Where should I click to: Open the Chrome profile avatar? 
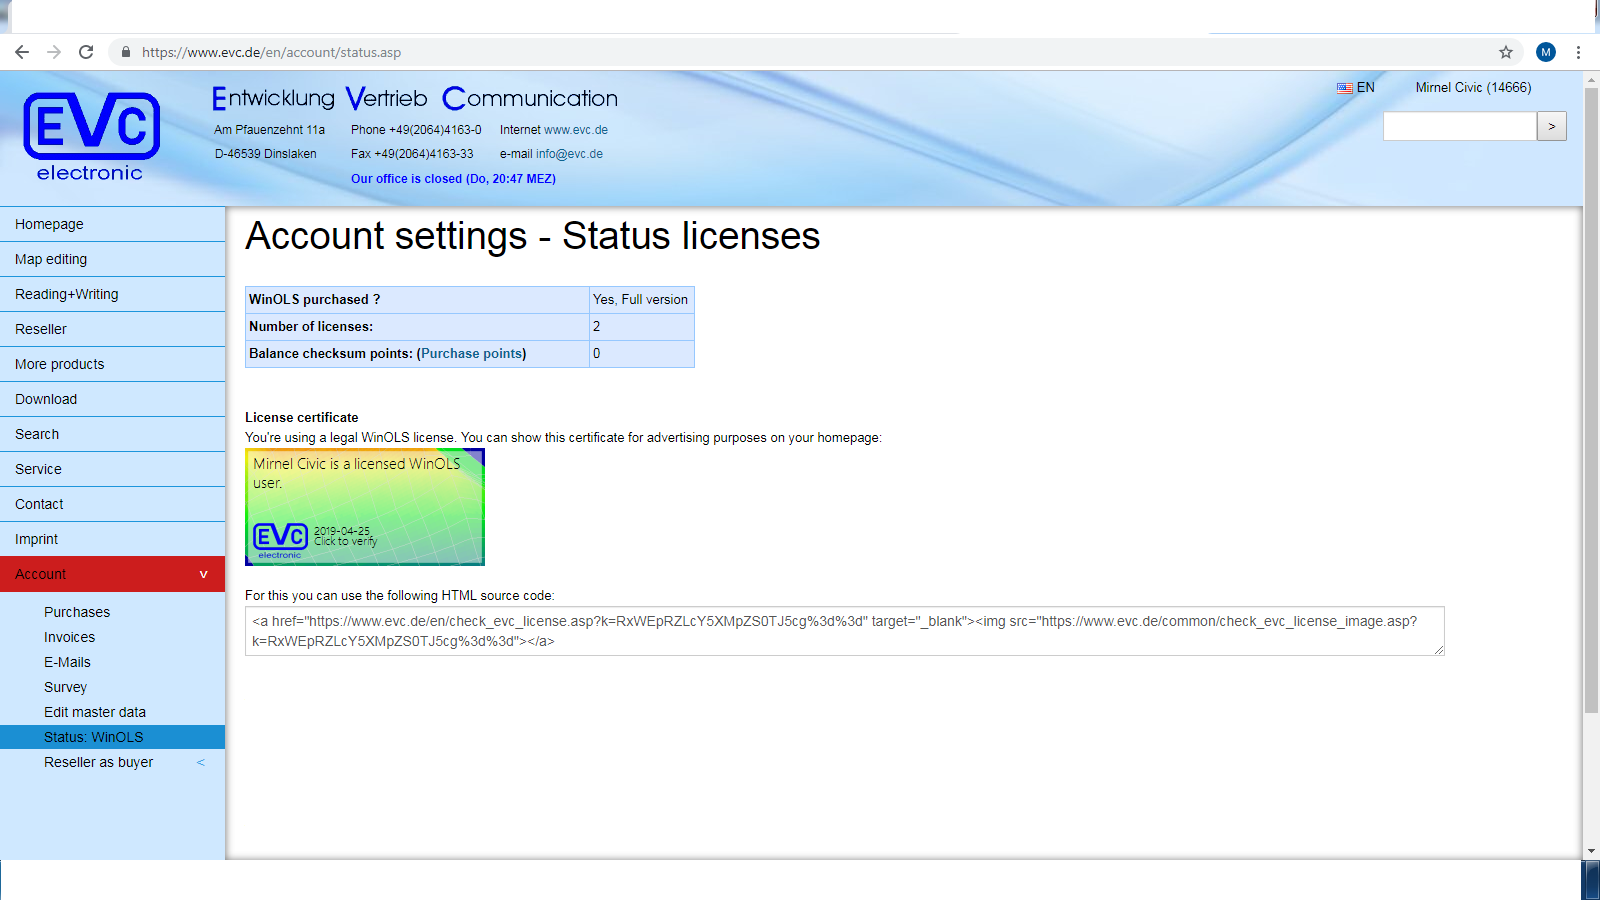1546,52
